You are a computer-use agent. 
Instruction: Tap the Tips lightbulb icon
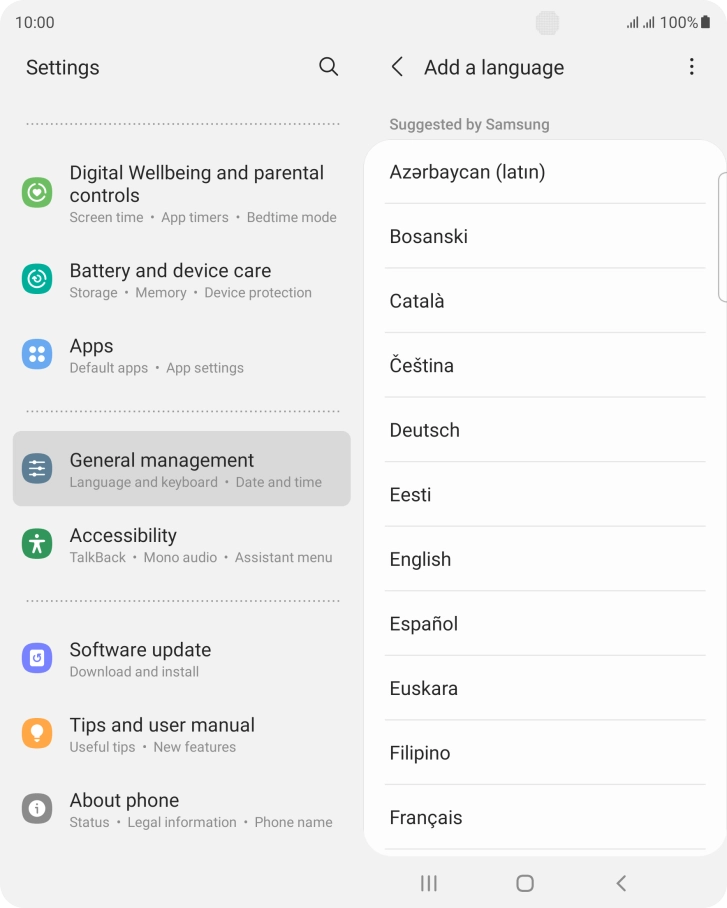click(37, 733)
